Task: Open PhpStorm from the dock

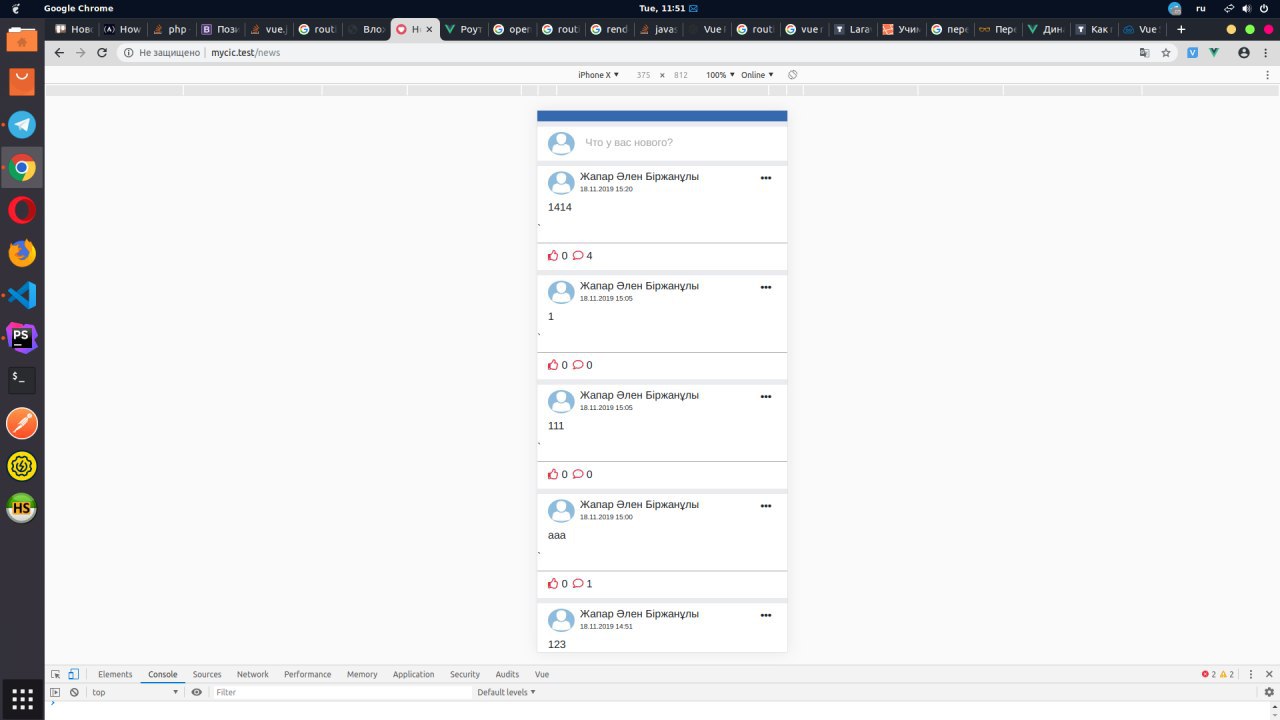Action: pyautogui.click(x=22, y=338)
